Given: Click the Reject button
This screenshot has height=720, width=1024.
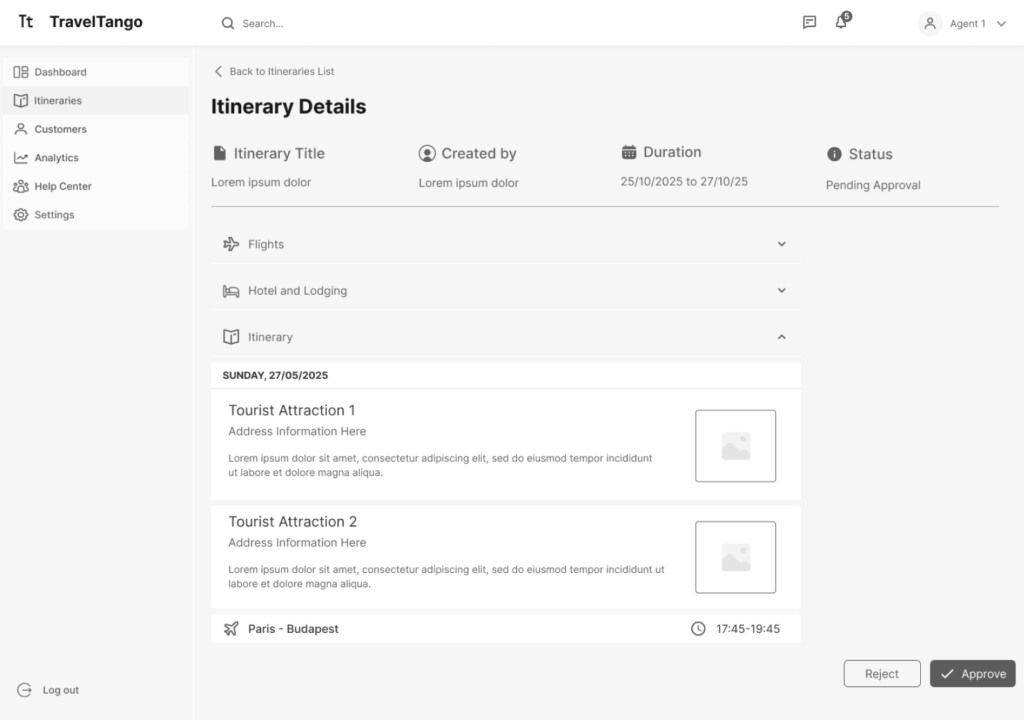Looking at the screenshot, I should tap(881, 674).
